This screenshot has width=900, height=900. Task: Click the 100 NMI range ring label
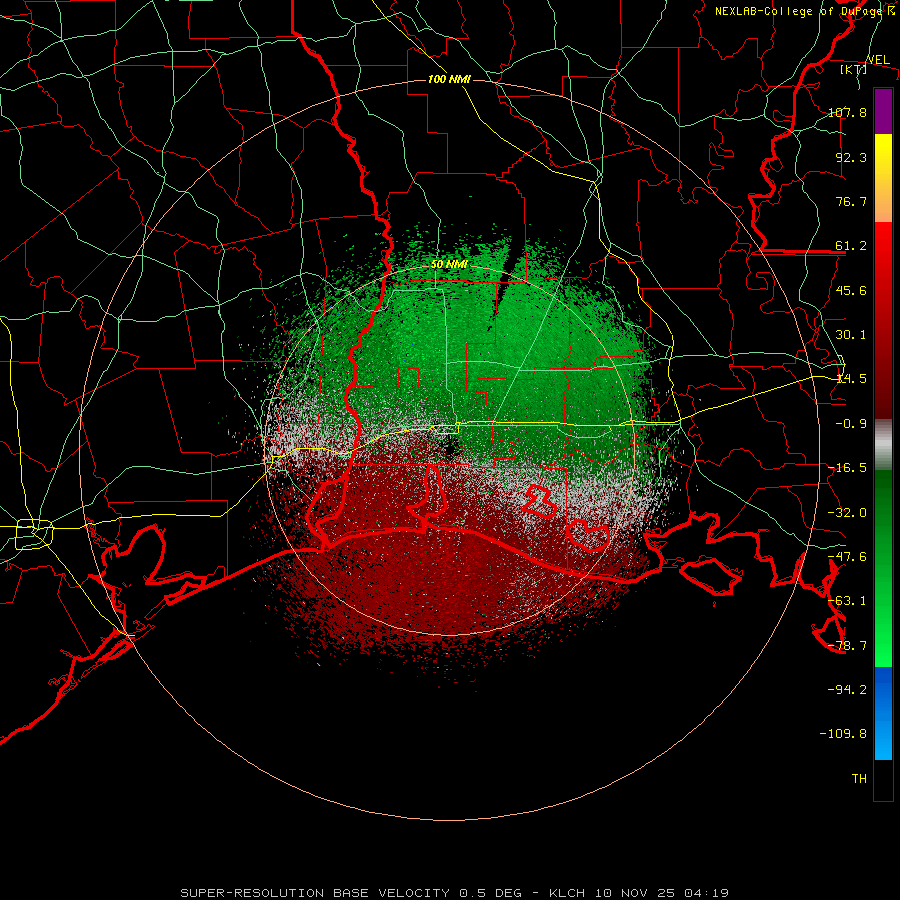449,79
